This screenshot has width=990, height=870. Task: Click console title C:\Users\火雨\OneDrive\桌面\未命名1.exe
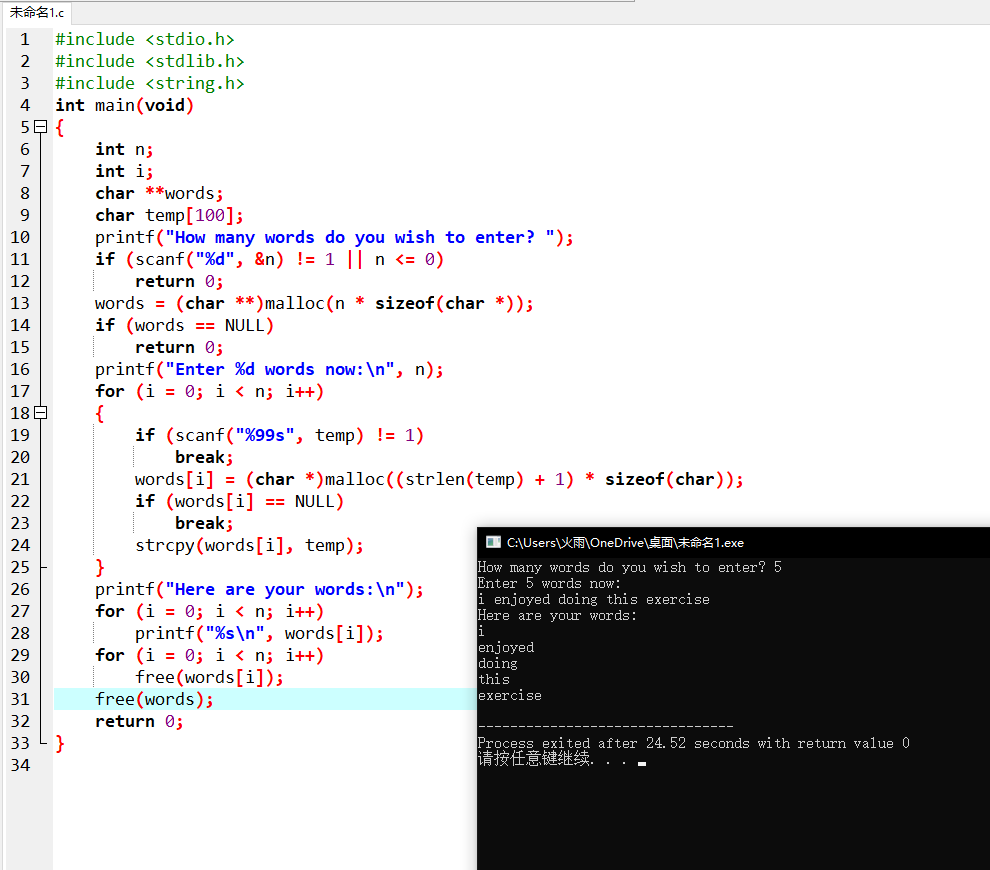(625, 542)
